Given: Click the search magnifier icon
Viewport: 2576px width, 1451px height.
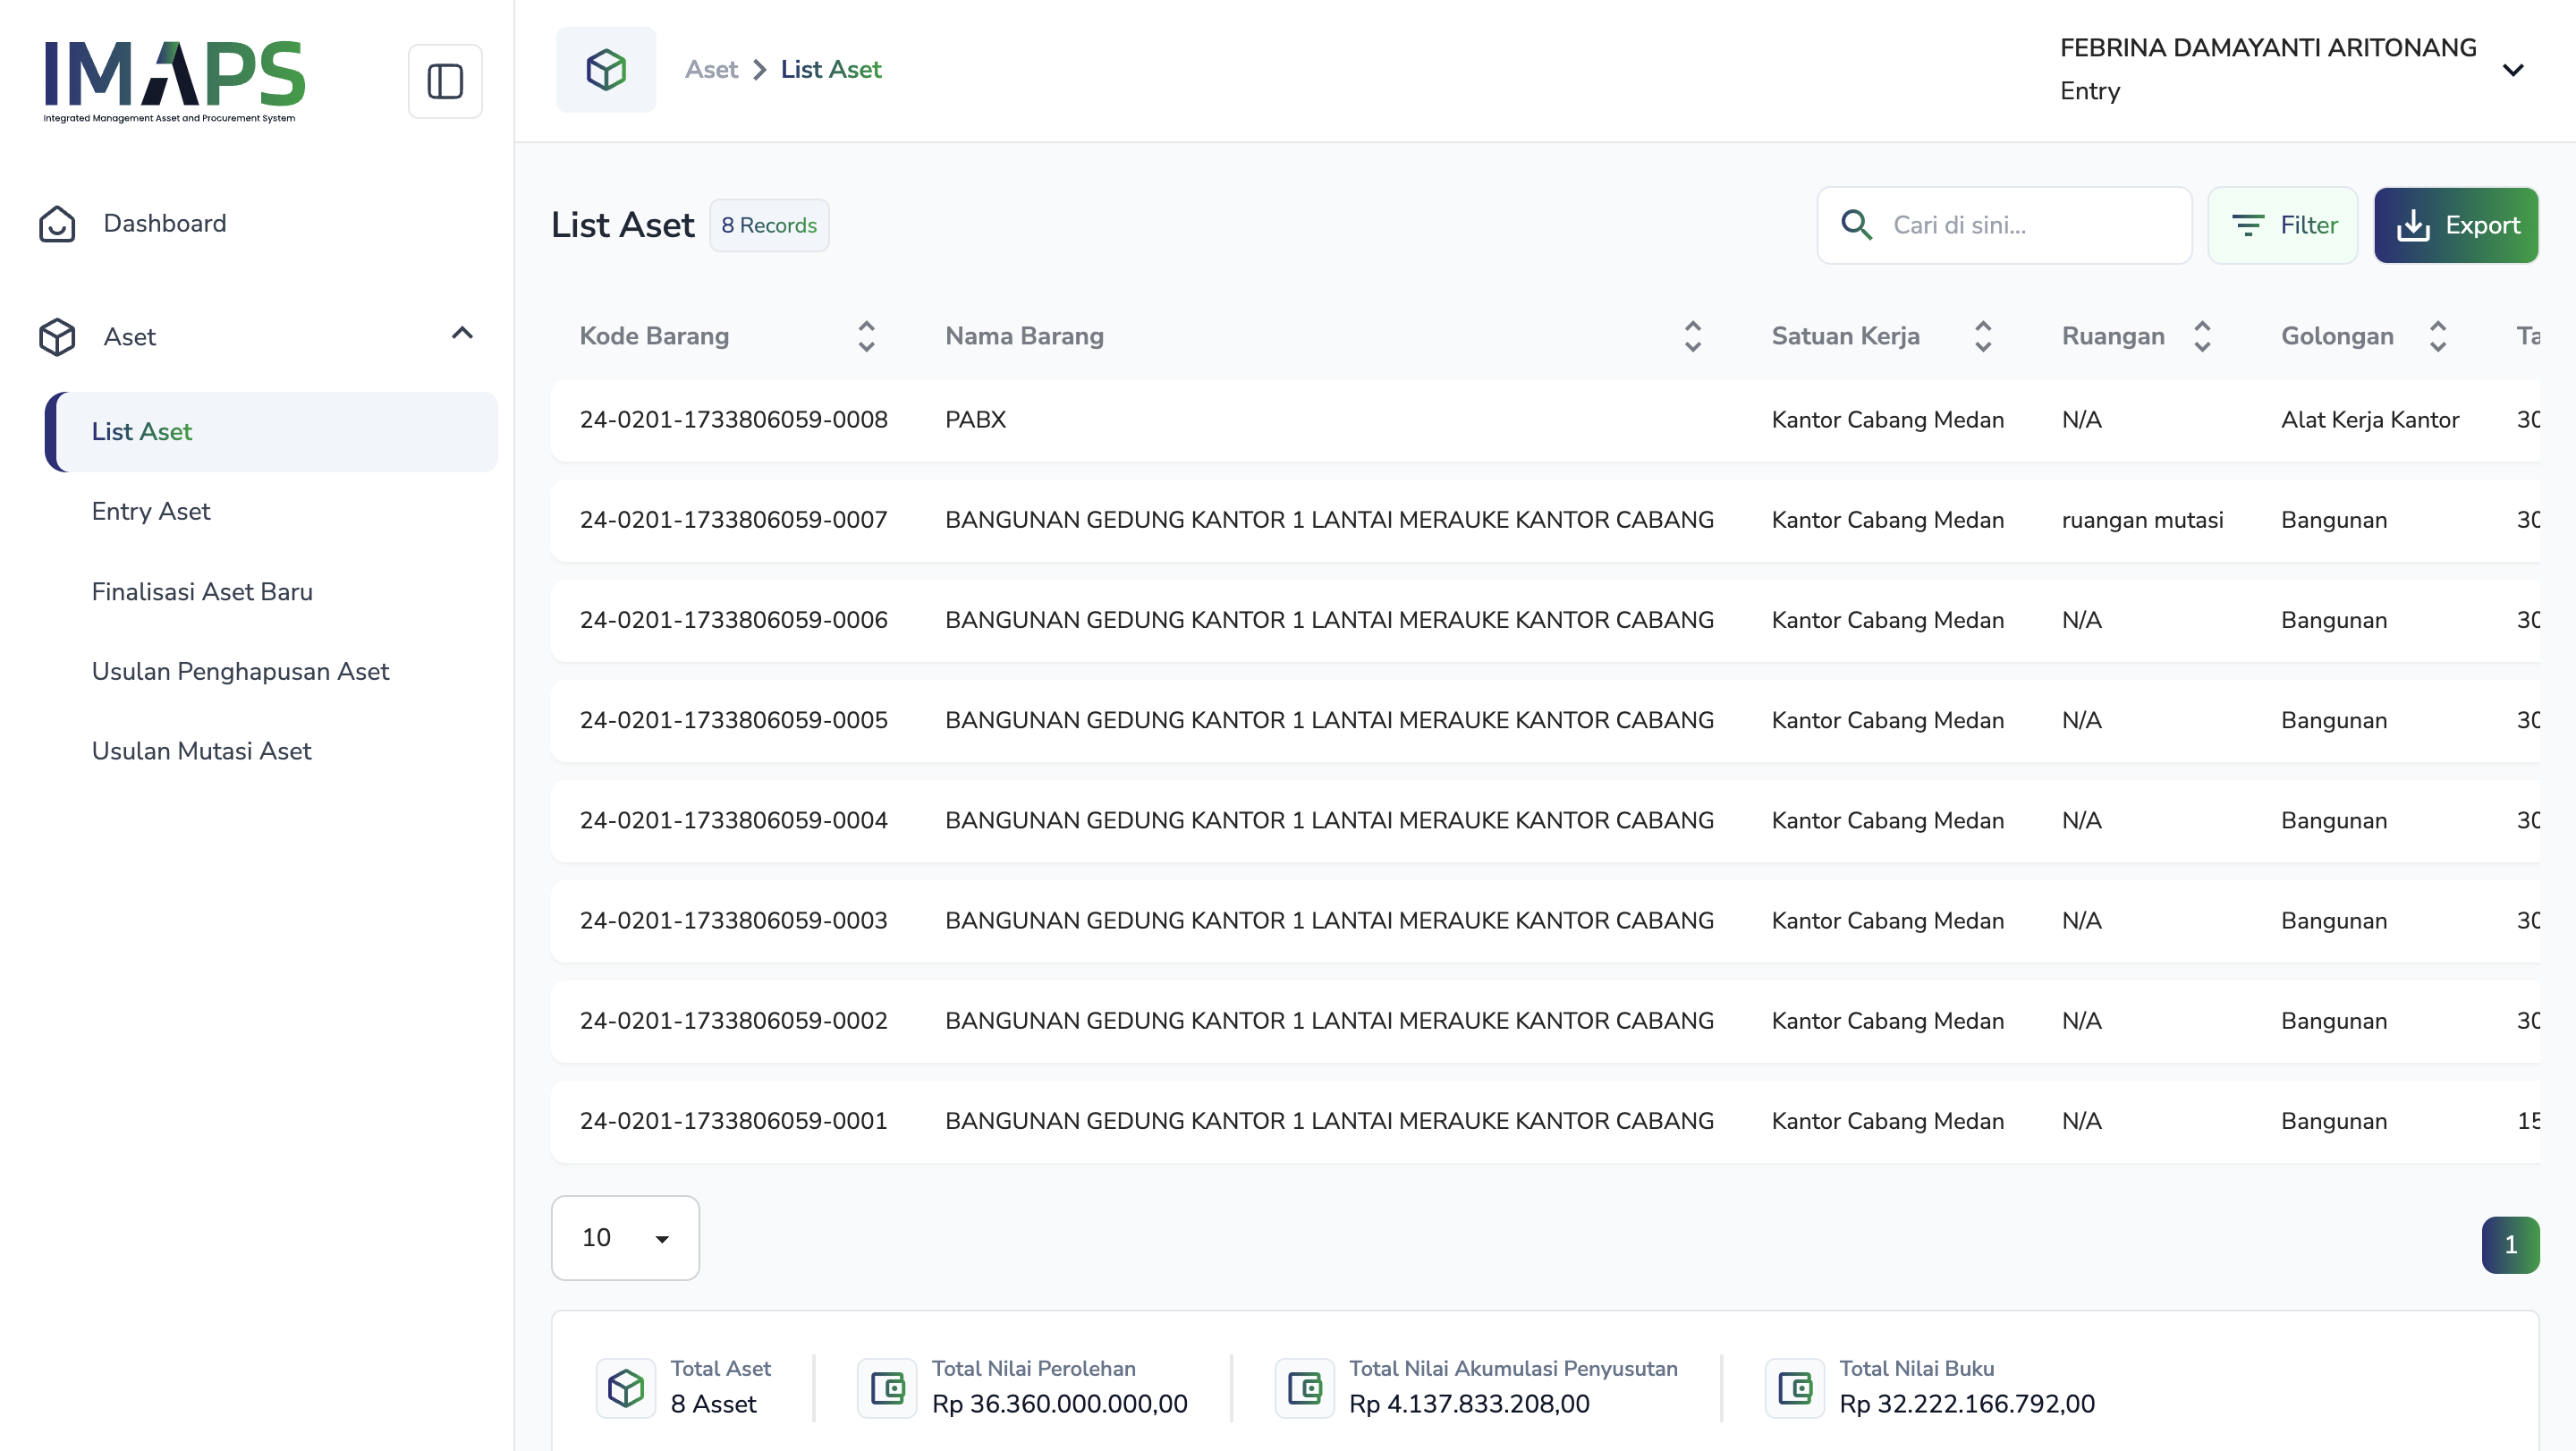Looking at the screenshot, I should coord(1856,225).
